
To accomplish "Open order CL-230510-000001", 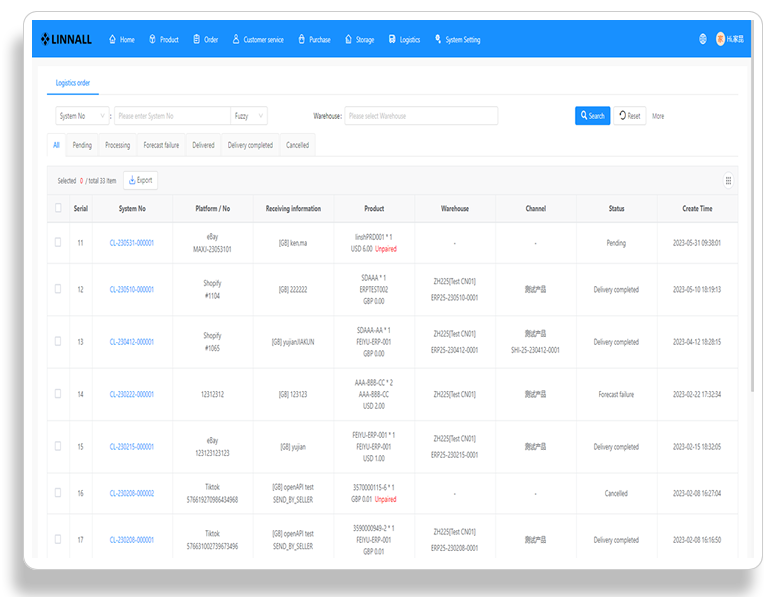I will point(132,289).
